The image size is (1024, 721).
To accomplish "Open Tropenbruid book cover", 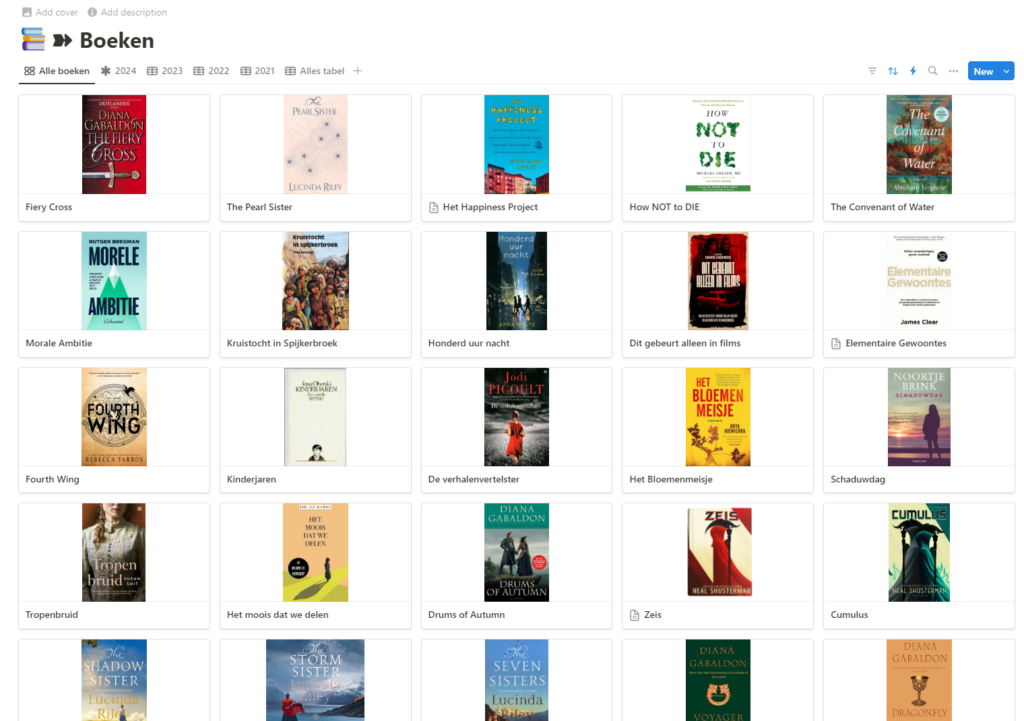I will (114, 553).
